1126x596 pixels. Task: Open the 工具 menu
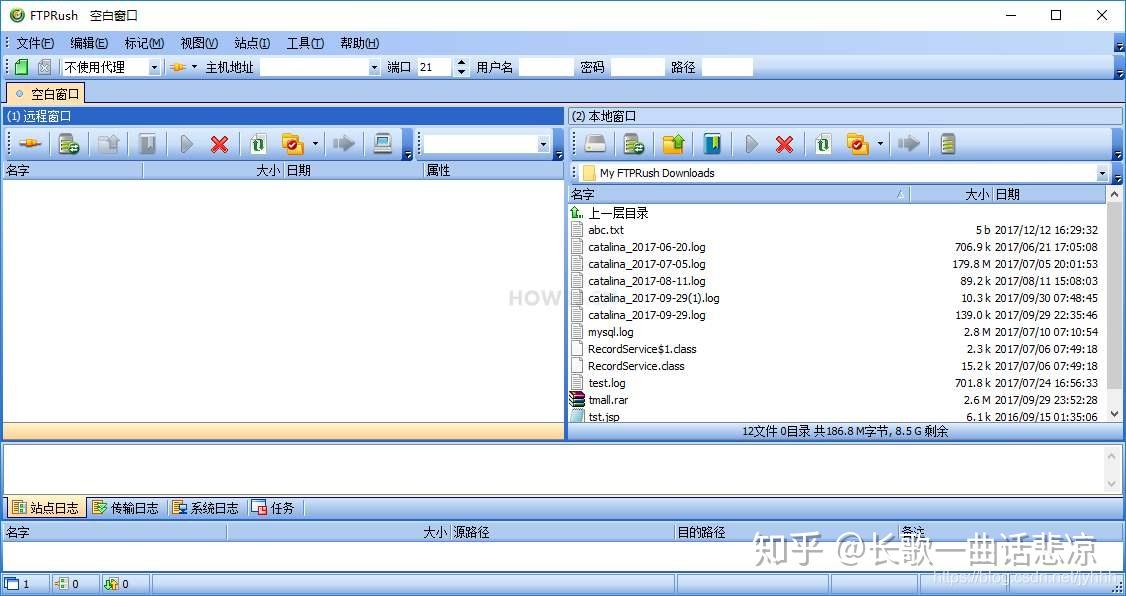[x=304, y=43]
